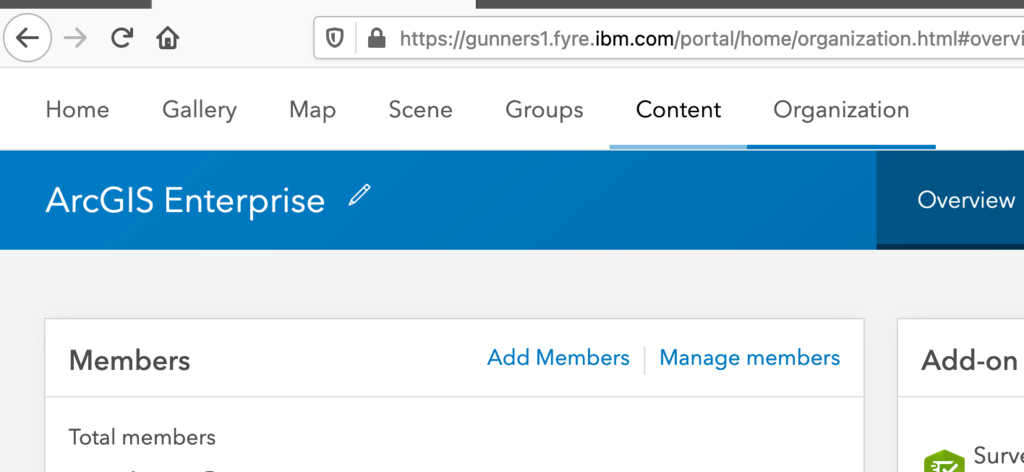Click the ArcGIS Enterprise title text
Image resolution: width=1024 pixels, height=472 pixels.
(185, 200)
